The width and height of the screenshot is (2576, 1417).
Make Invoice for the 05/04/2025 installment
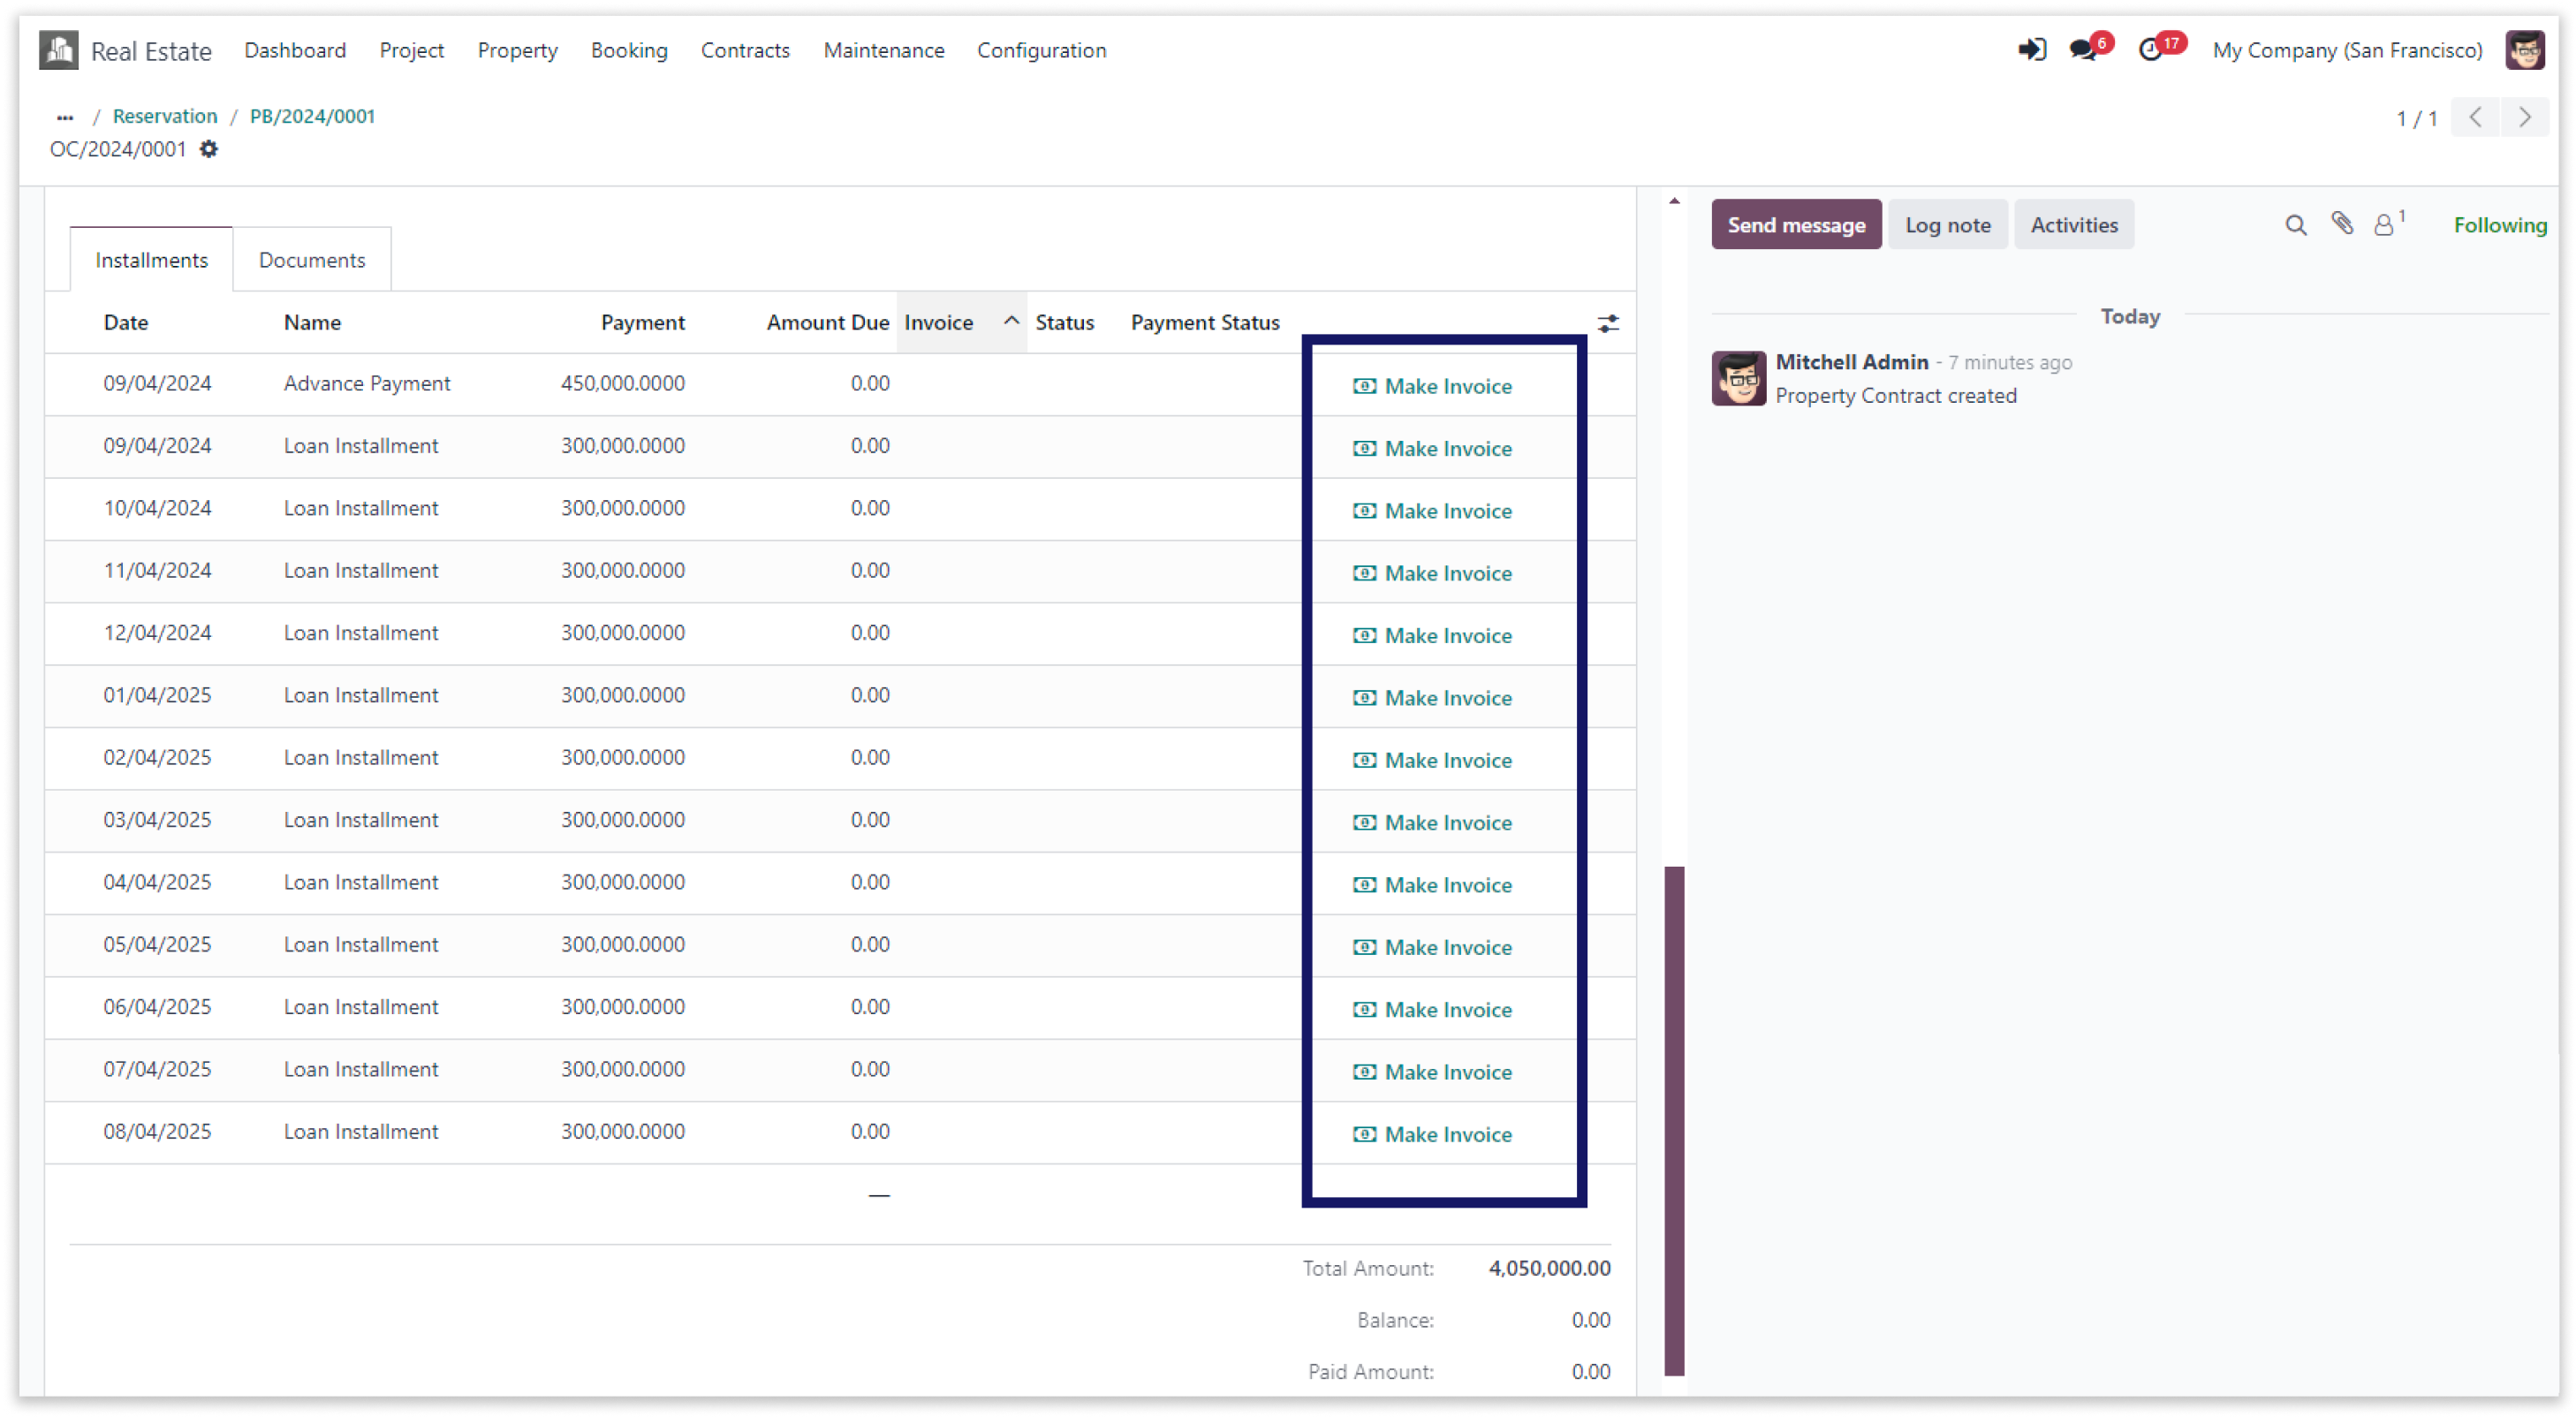(x=1432, y=947)
